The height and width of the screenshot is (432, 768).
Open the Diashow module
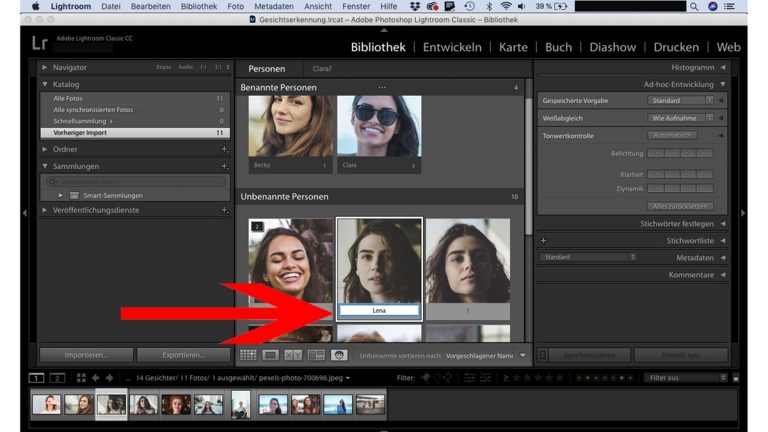coord(613,47)
